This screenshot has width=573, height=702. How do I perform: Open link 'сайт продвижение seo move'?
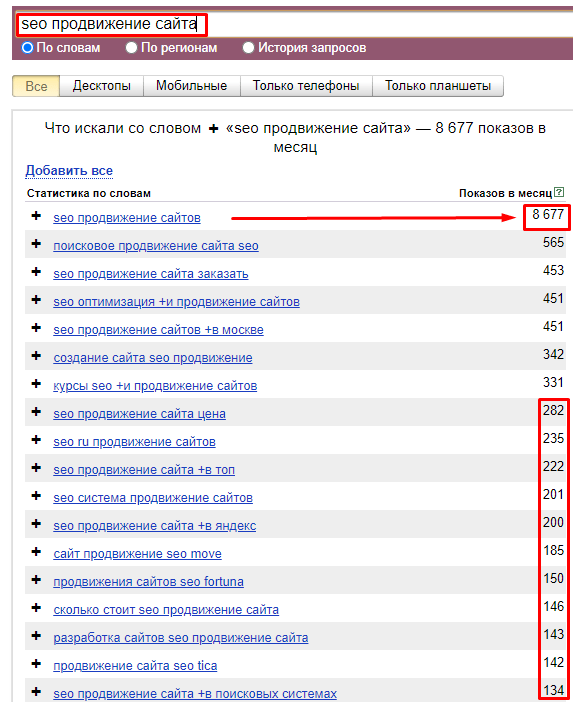click(x=137, y=554)
